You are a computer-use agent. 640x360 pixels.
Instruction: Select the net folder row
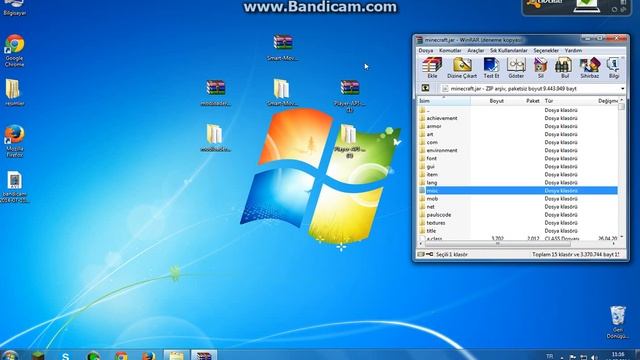click(518, 207)
